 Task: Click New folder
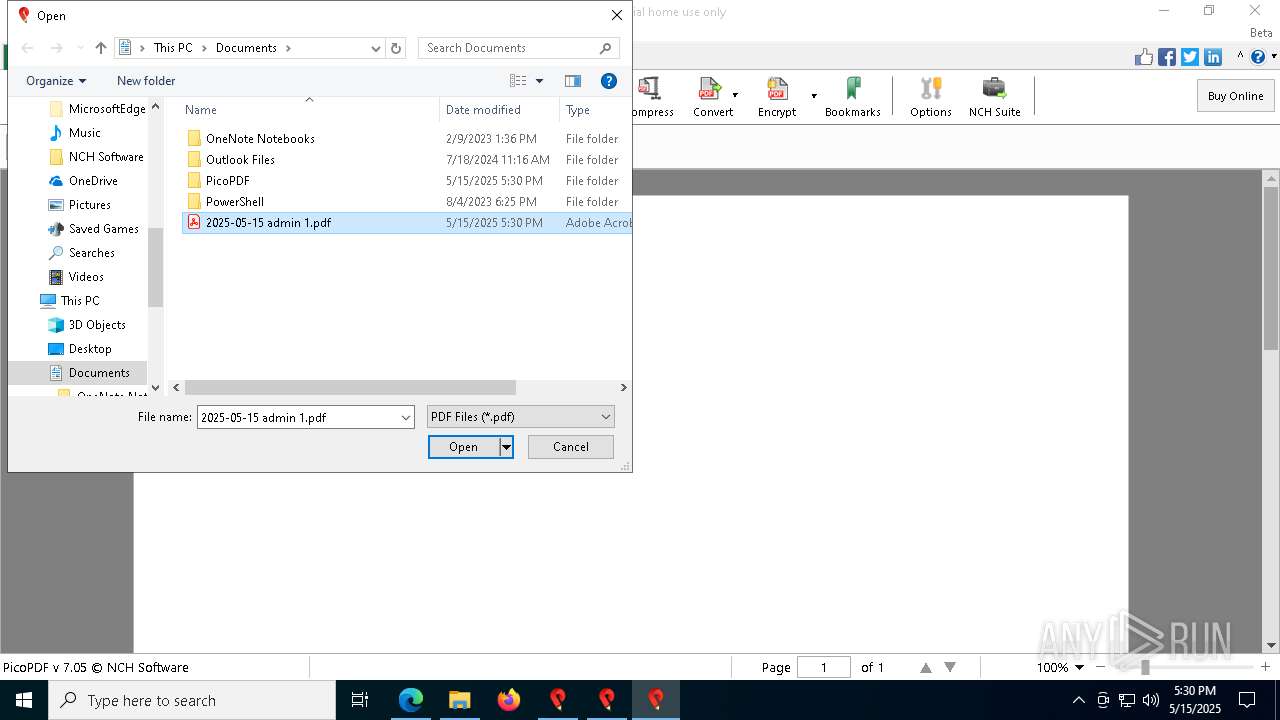(146, 81)
